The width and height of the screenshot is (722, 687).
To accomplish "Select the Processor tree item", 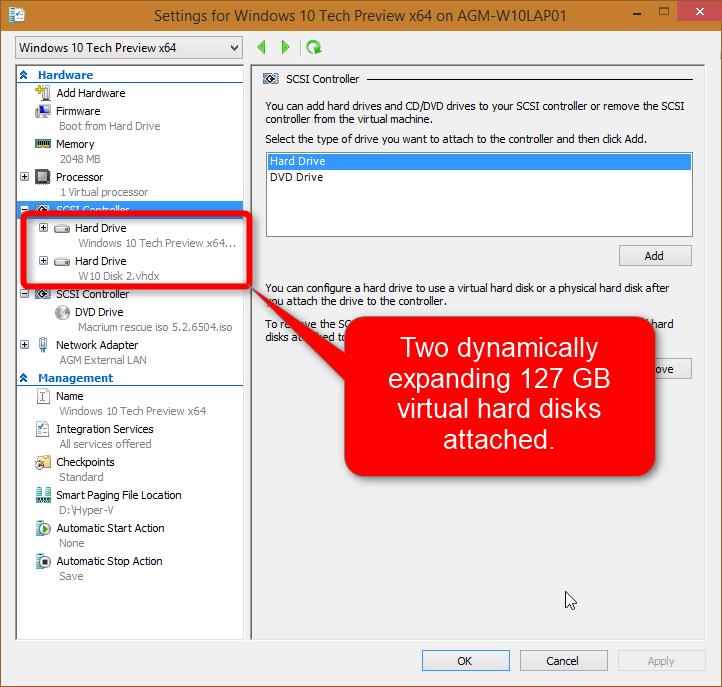I will tap(80, 177).
